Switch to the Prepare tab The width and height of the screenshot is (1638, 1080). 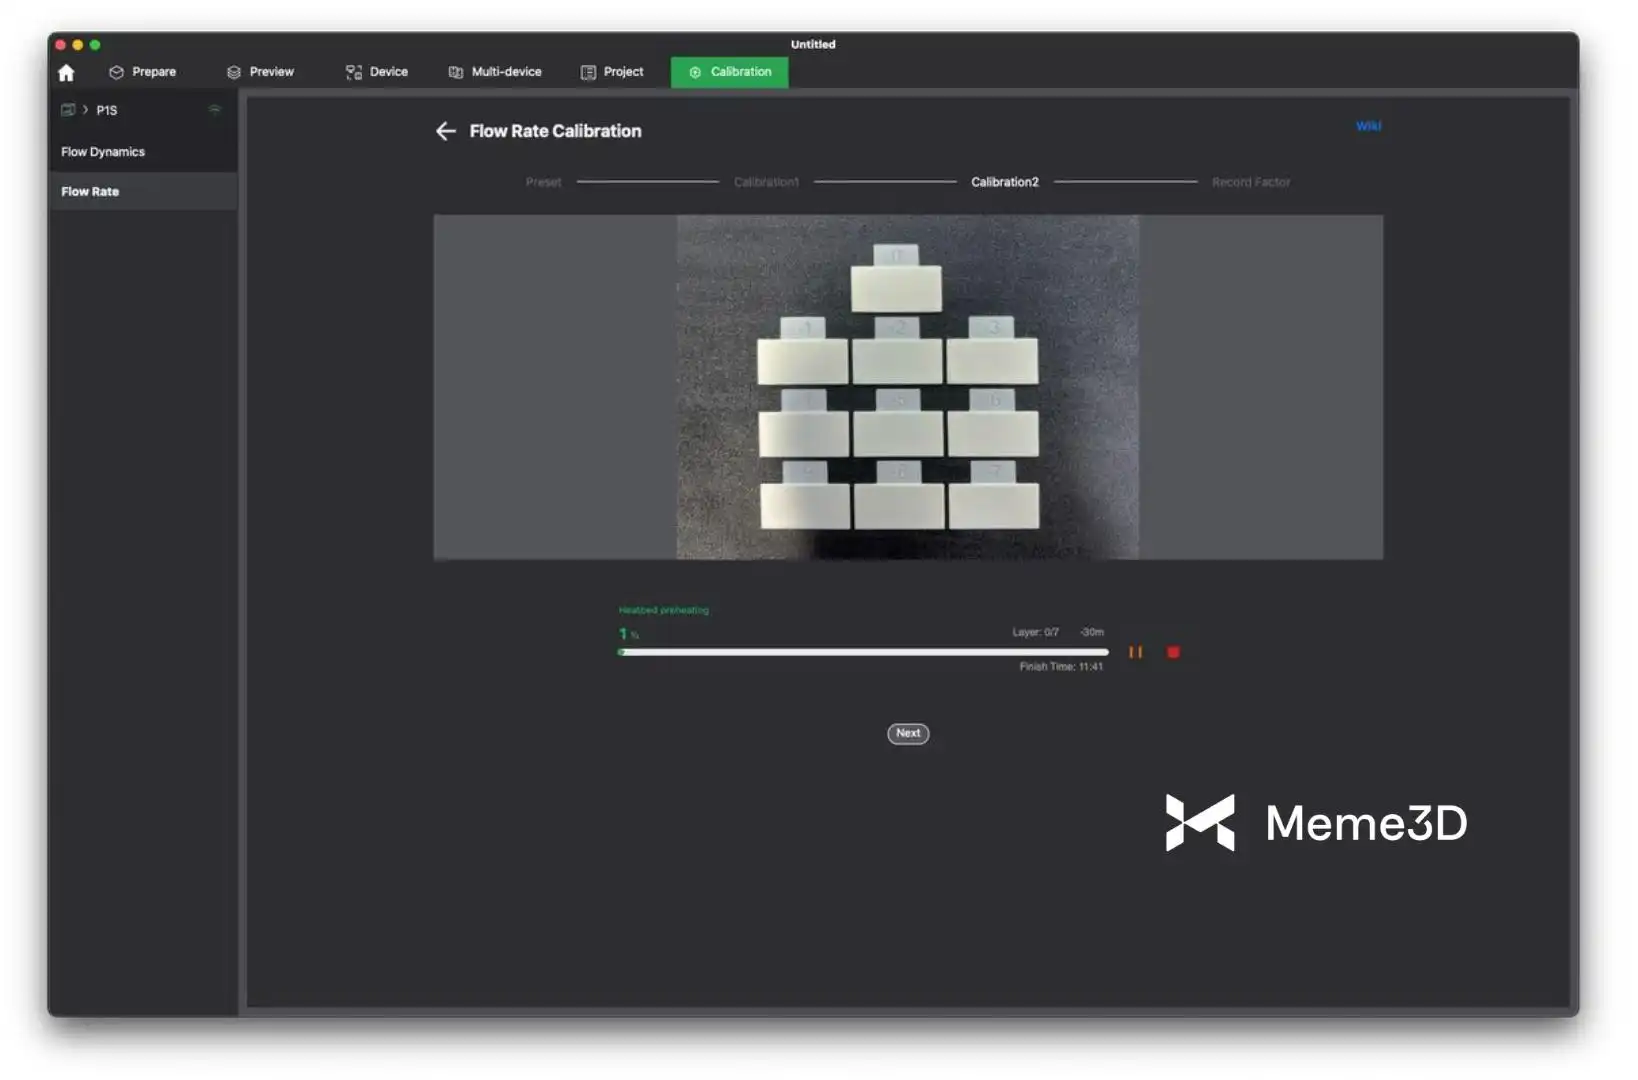[142, 72]
